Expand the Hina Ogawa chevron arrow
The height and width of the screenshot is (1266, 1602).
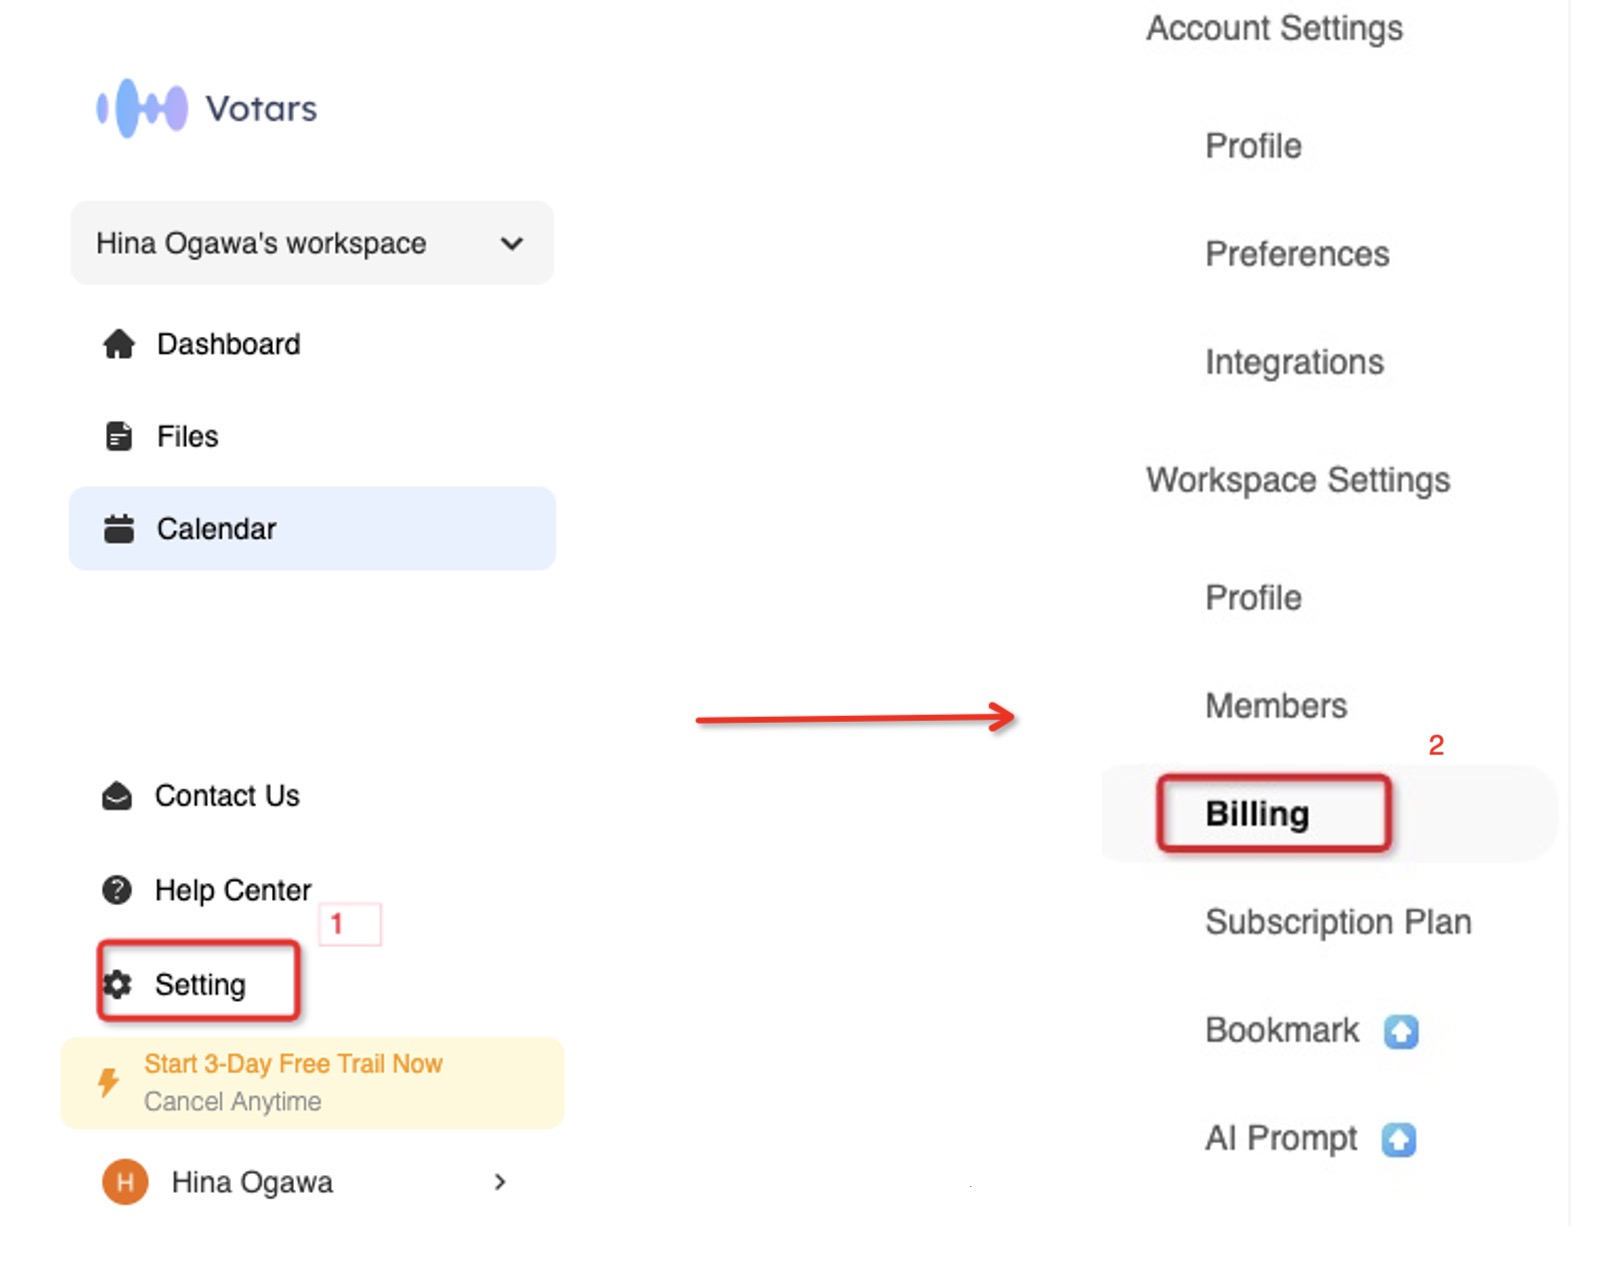500,1182
